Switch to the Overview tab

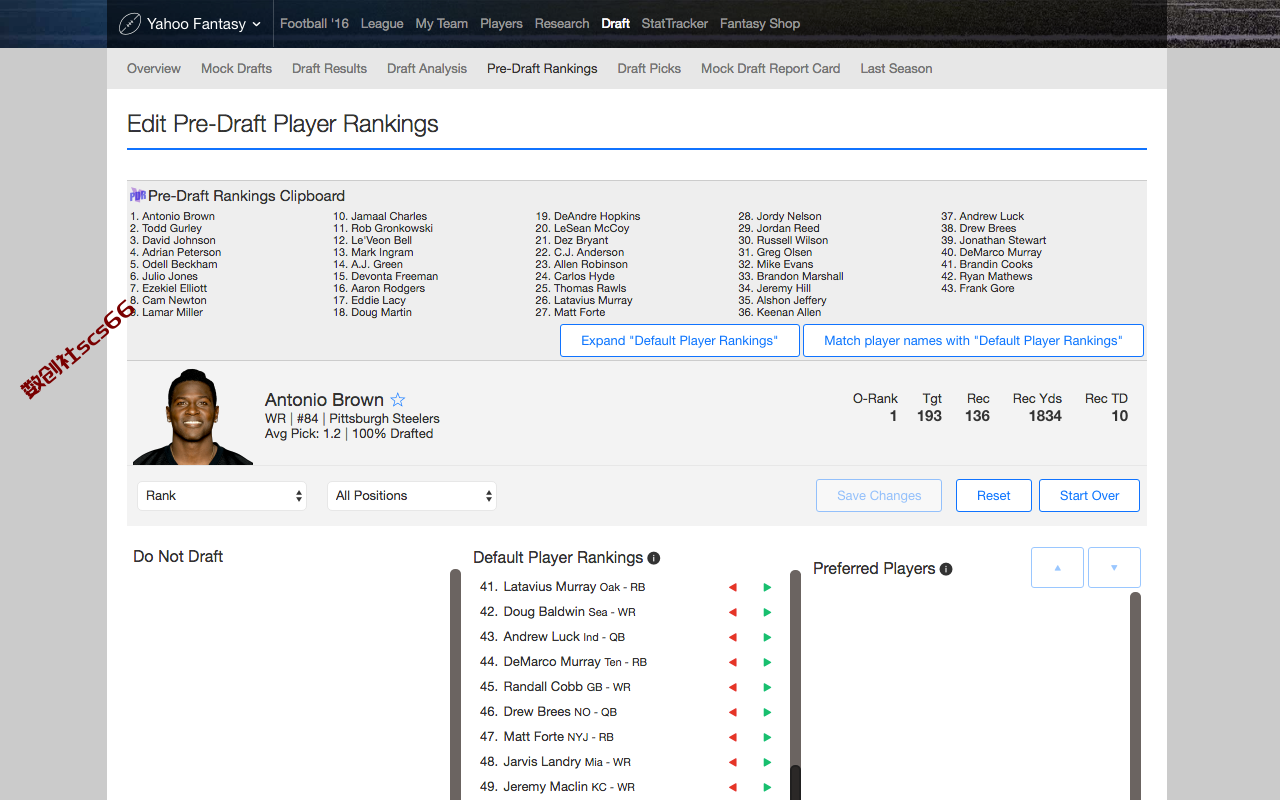click(x=154, y=68)
